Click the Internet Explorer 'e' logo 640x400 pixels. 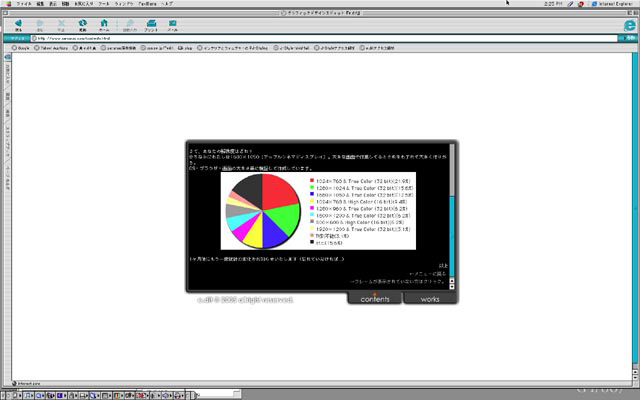point(630,25)
